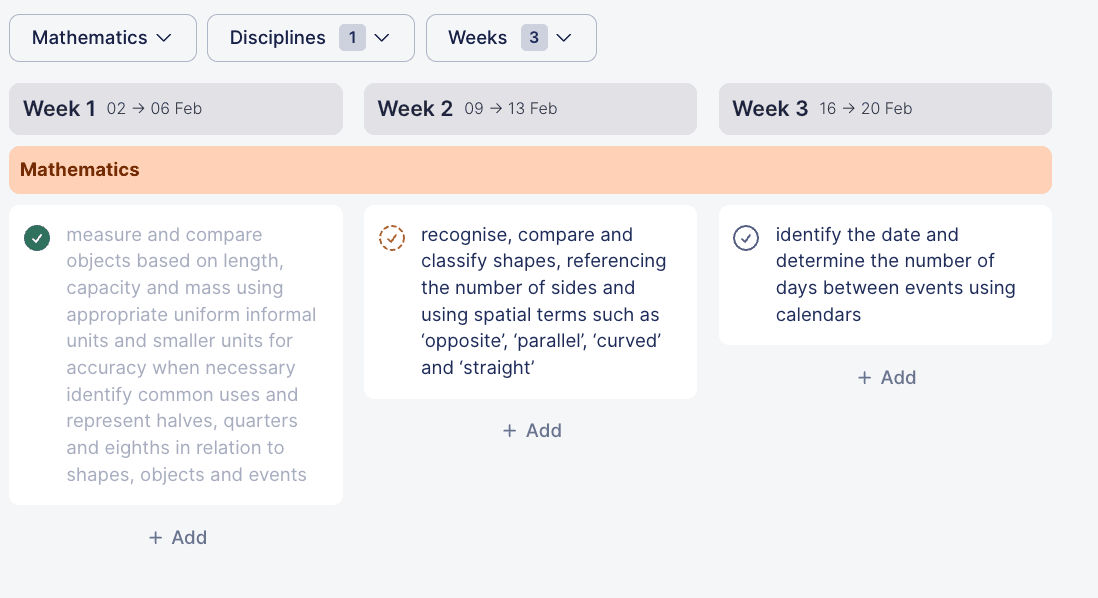The width and height of the screenshot is (1098, 598).
Task: Click the Disciplines count badge
Action: point(352,38)
